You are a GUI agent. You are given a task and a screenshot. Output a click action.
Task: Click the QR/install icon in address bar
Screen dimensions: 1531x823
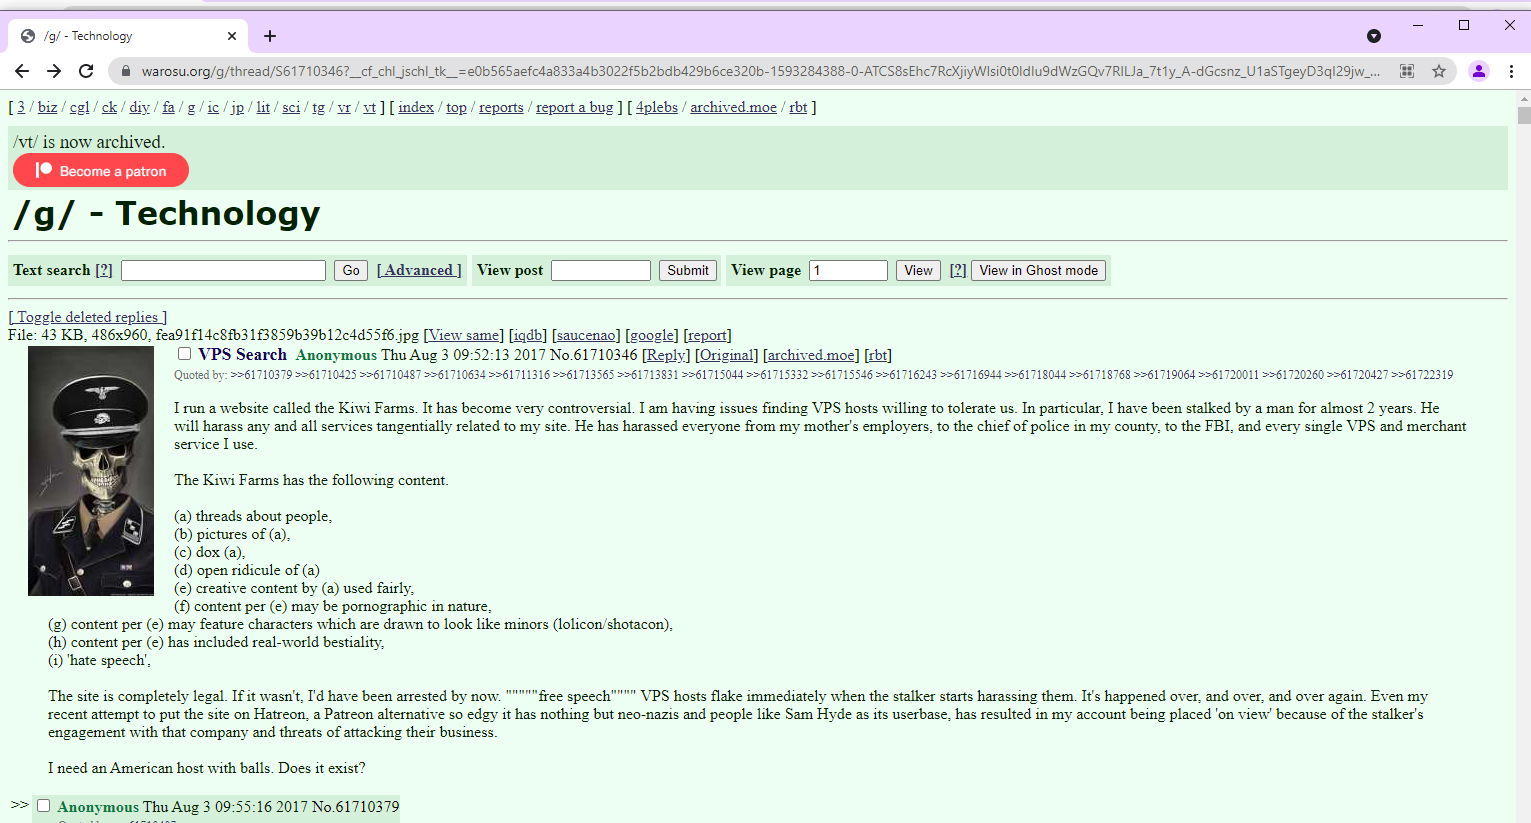coord(1407,71)
